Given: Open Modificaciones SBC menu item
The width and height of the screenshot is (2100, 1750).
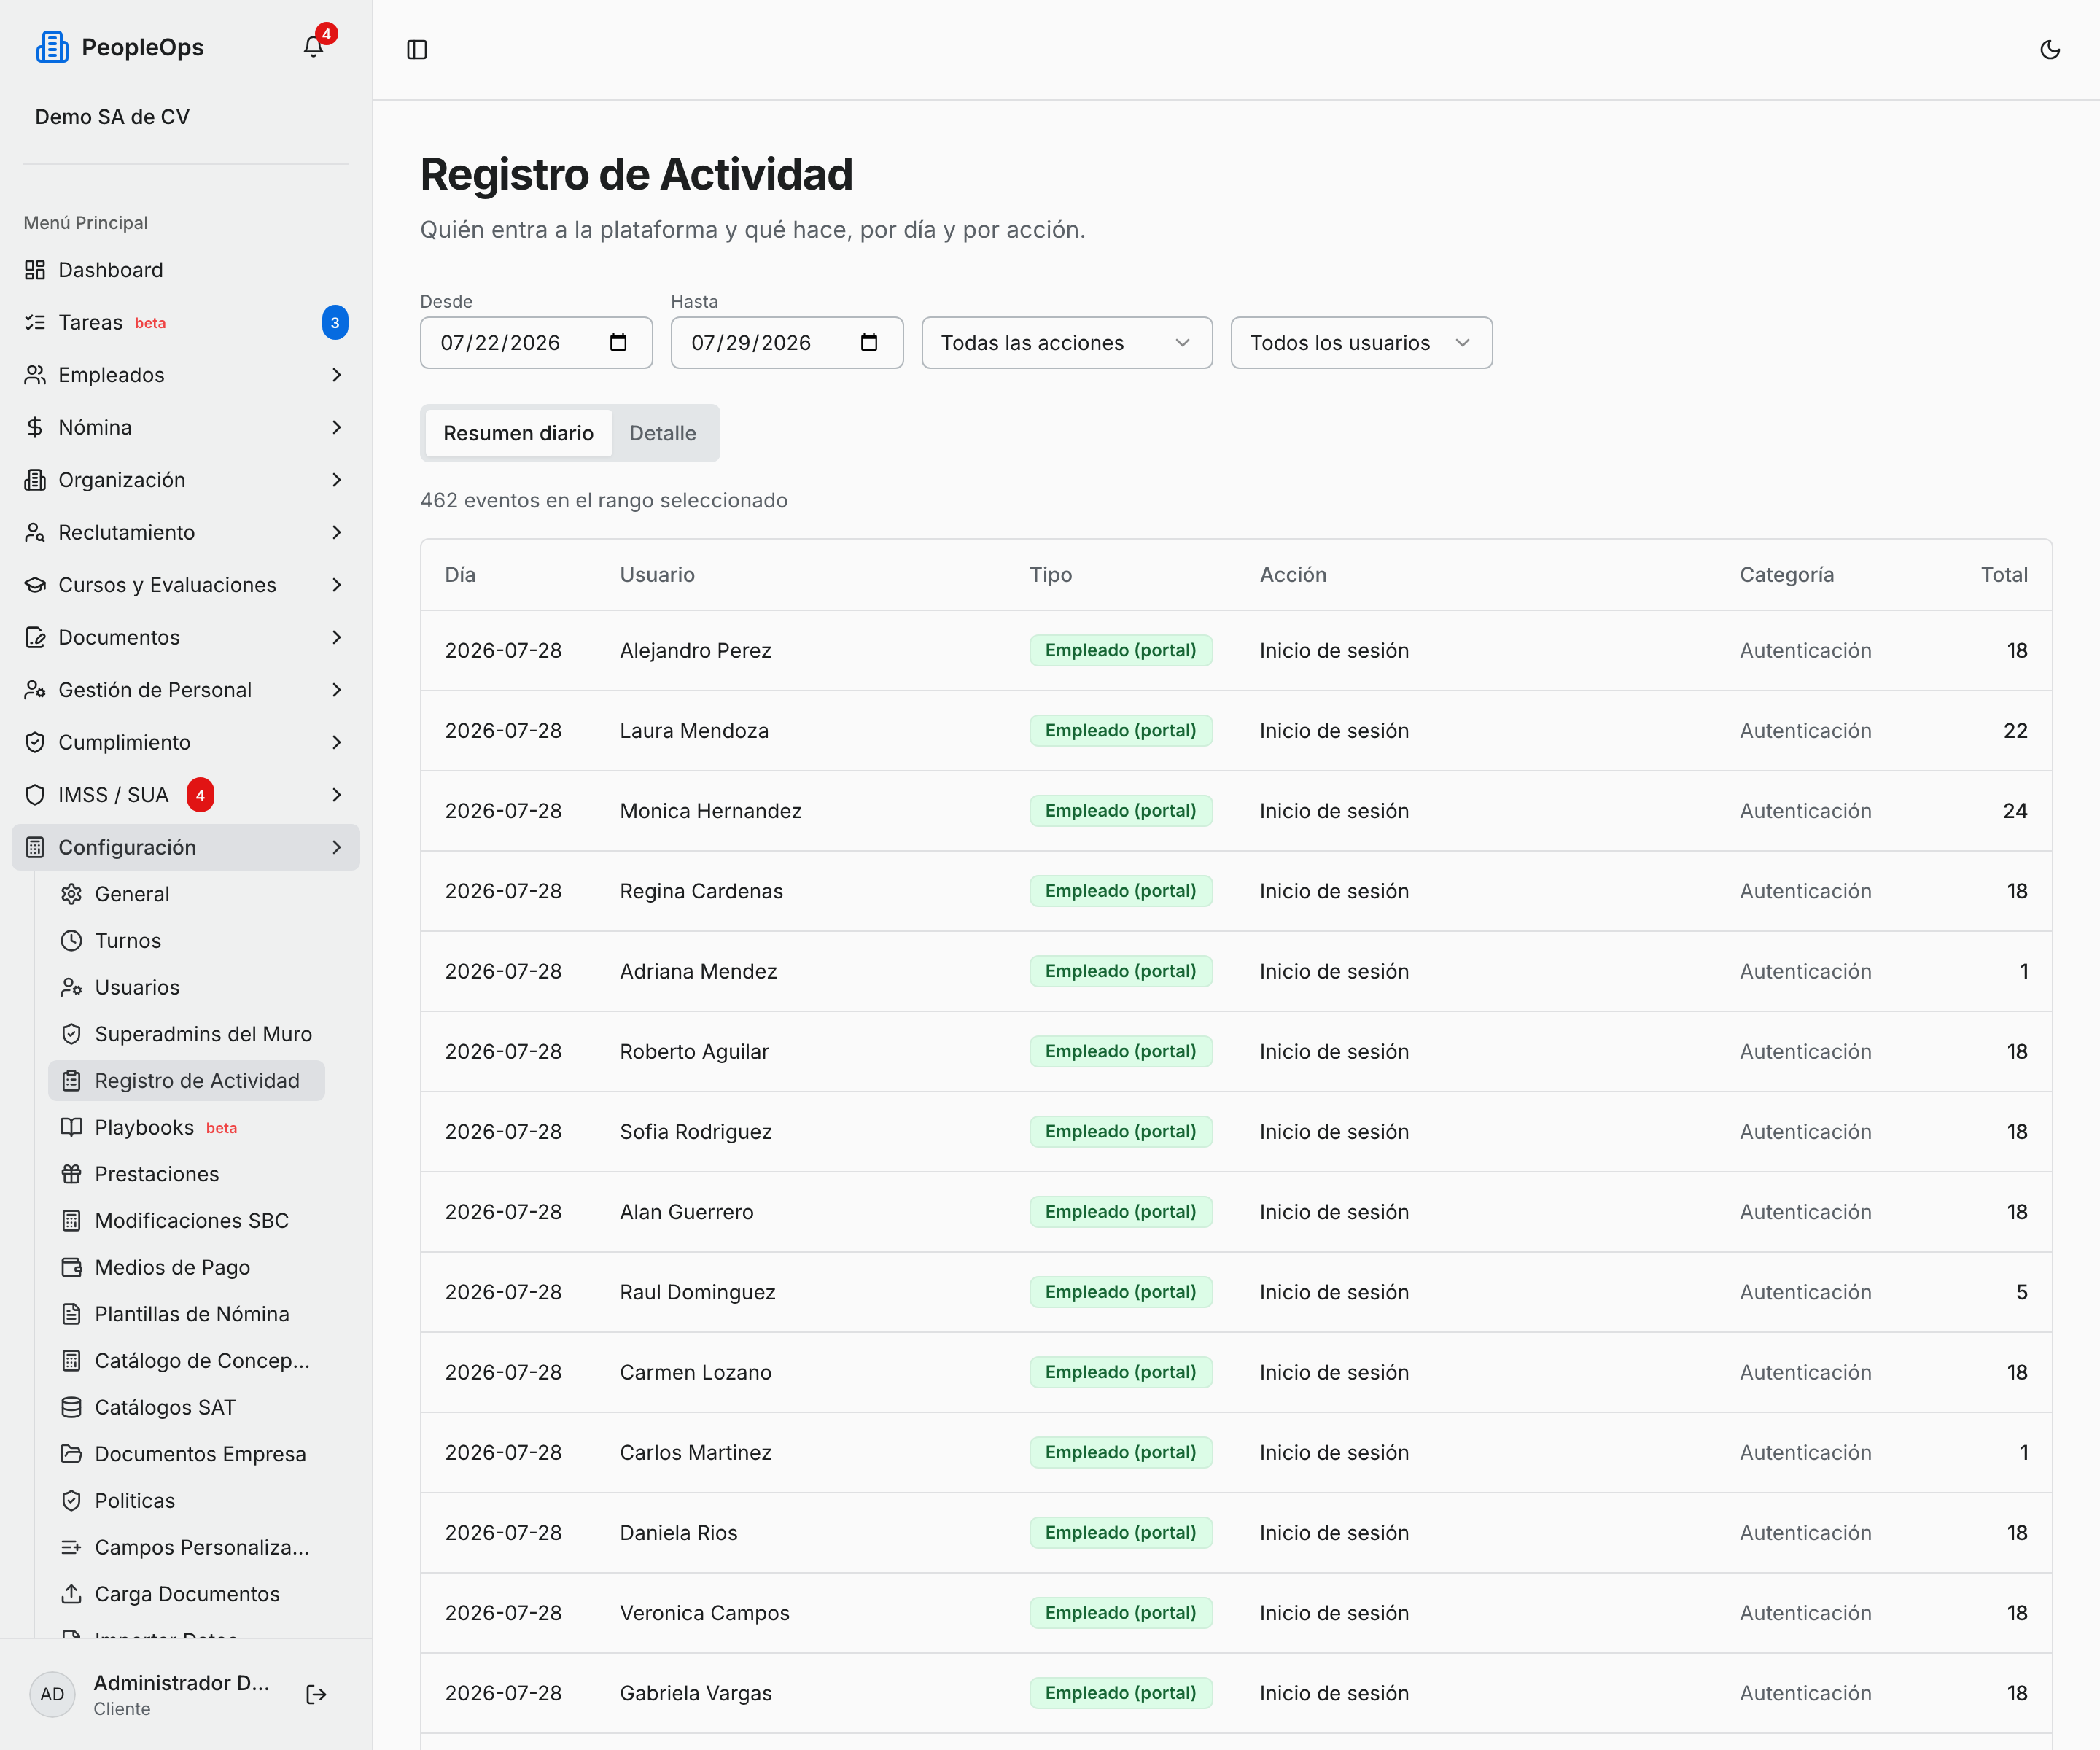Looking at the screenshot, I should pos(186,1221).
